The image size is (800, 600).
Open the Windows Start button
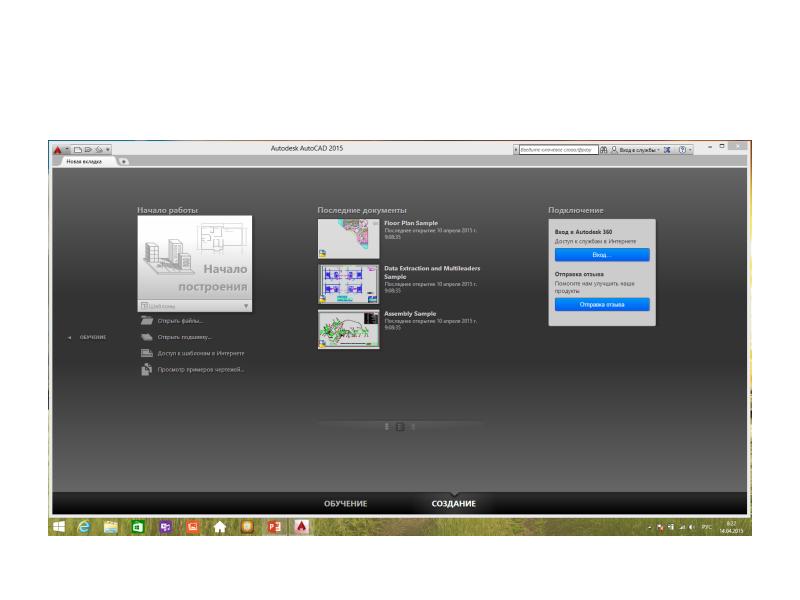click(x=59, y=527)
